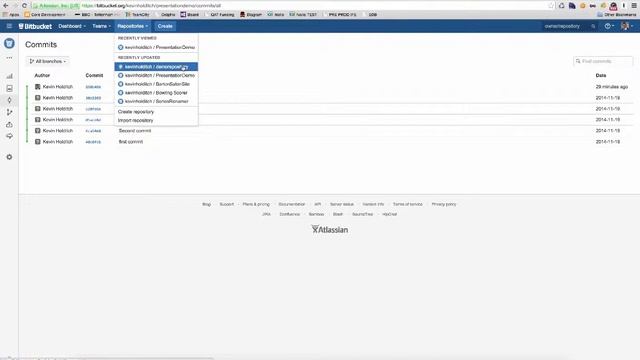Open commit hash in 29 minutes ago row
Screen dimensions: 640x360
coord(93,87)
